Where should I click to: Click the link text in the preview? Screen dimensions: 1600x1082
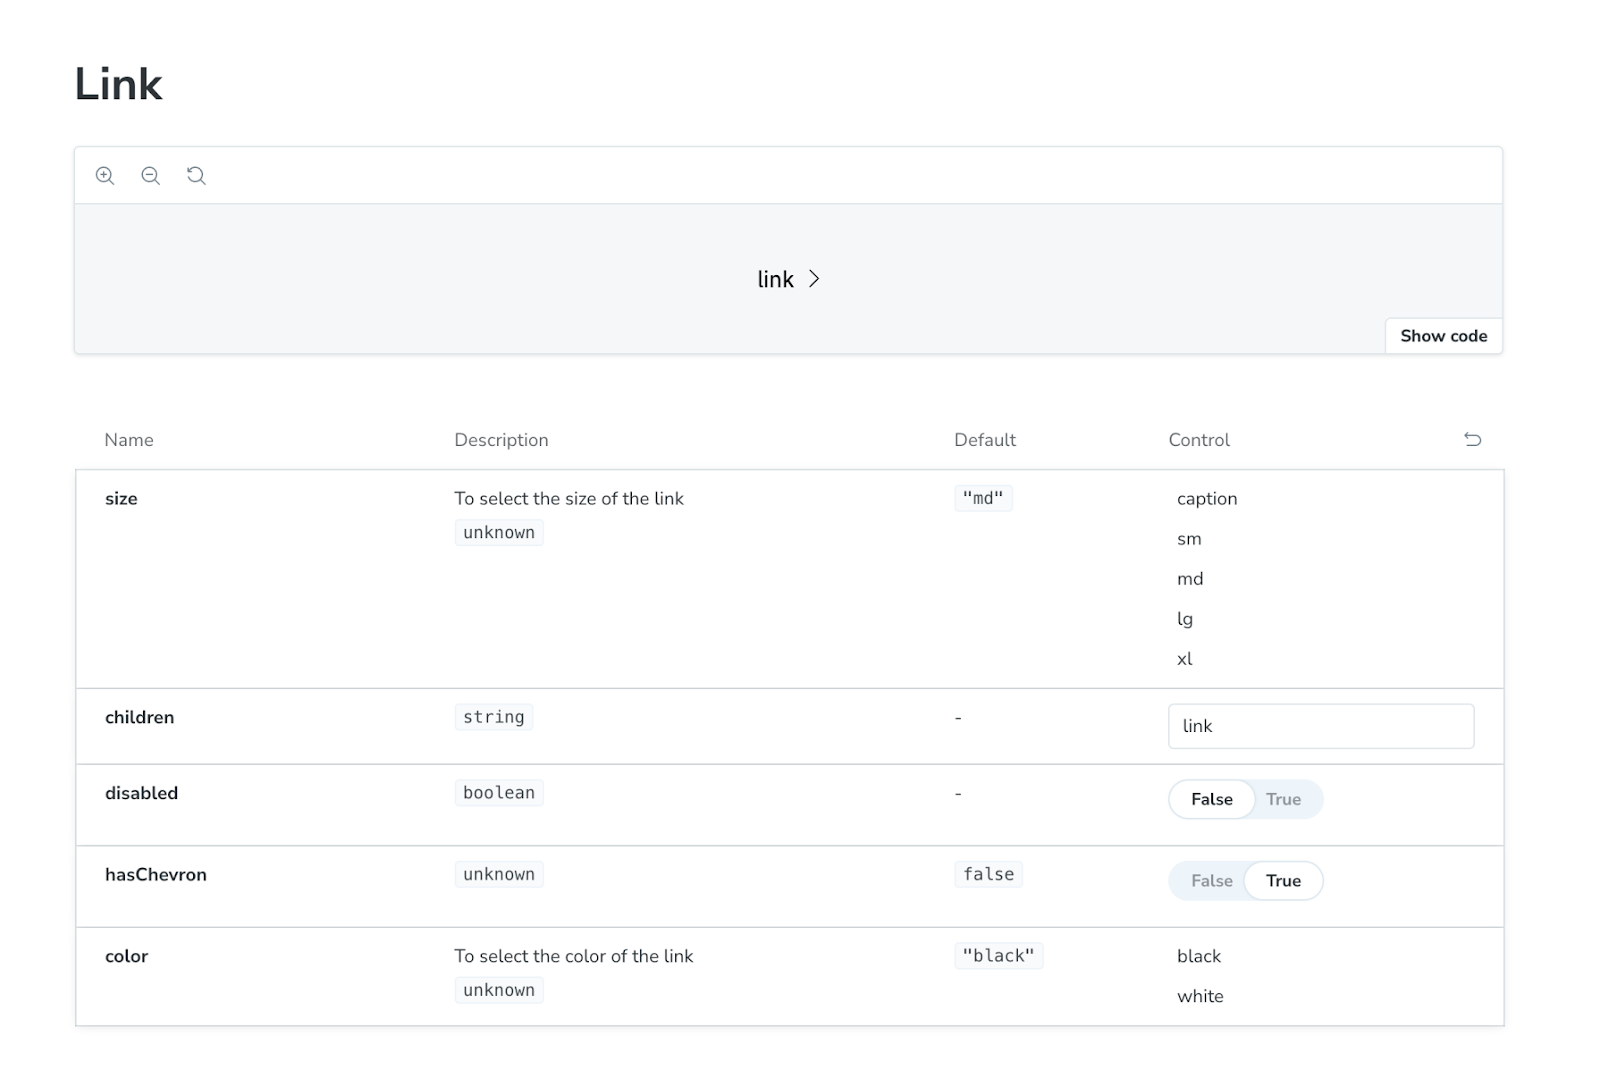(775, 280)
